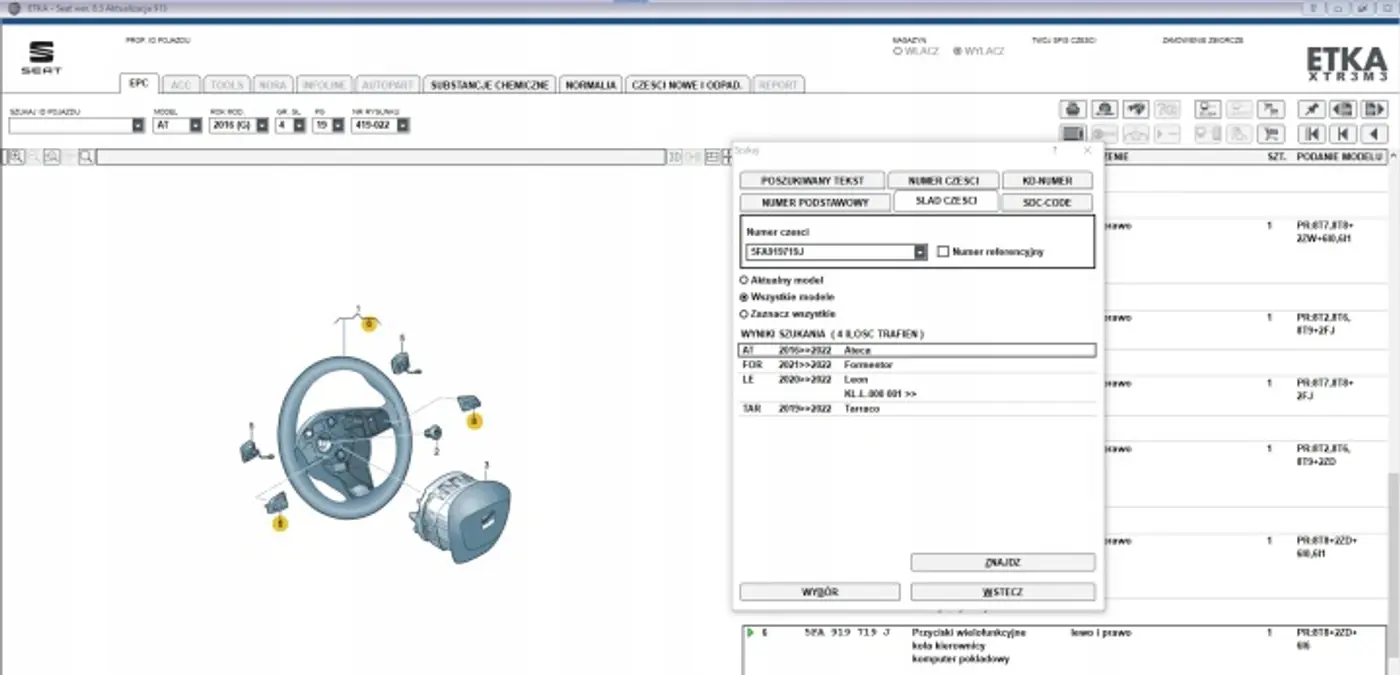Choose the Magazyn 'WLACZ' radio button

pyautogui.click(x=897, y=51)
